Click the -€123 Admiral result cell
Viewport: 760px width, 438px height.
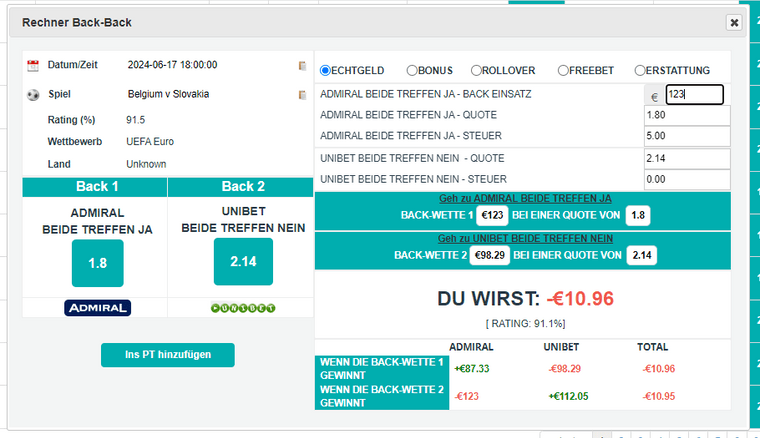tap(467, 396)
